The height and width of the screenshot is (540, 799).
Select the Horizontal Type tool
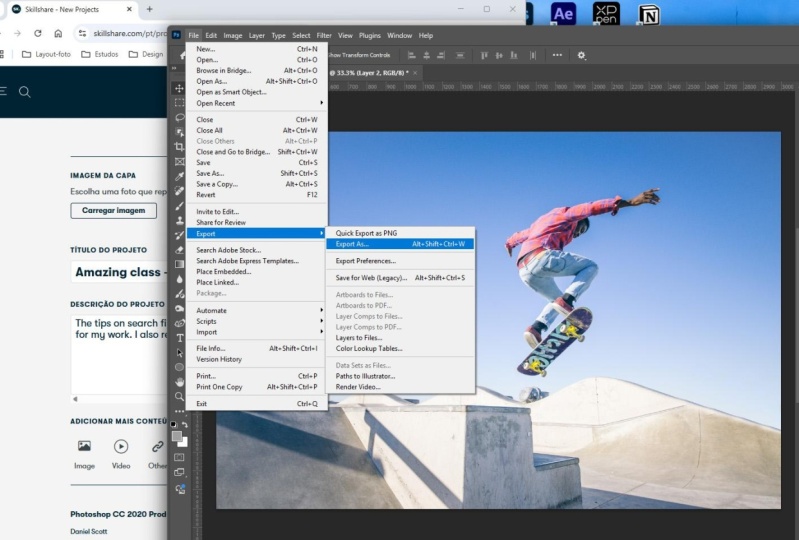point(179,338)
